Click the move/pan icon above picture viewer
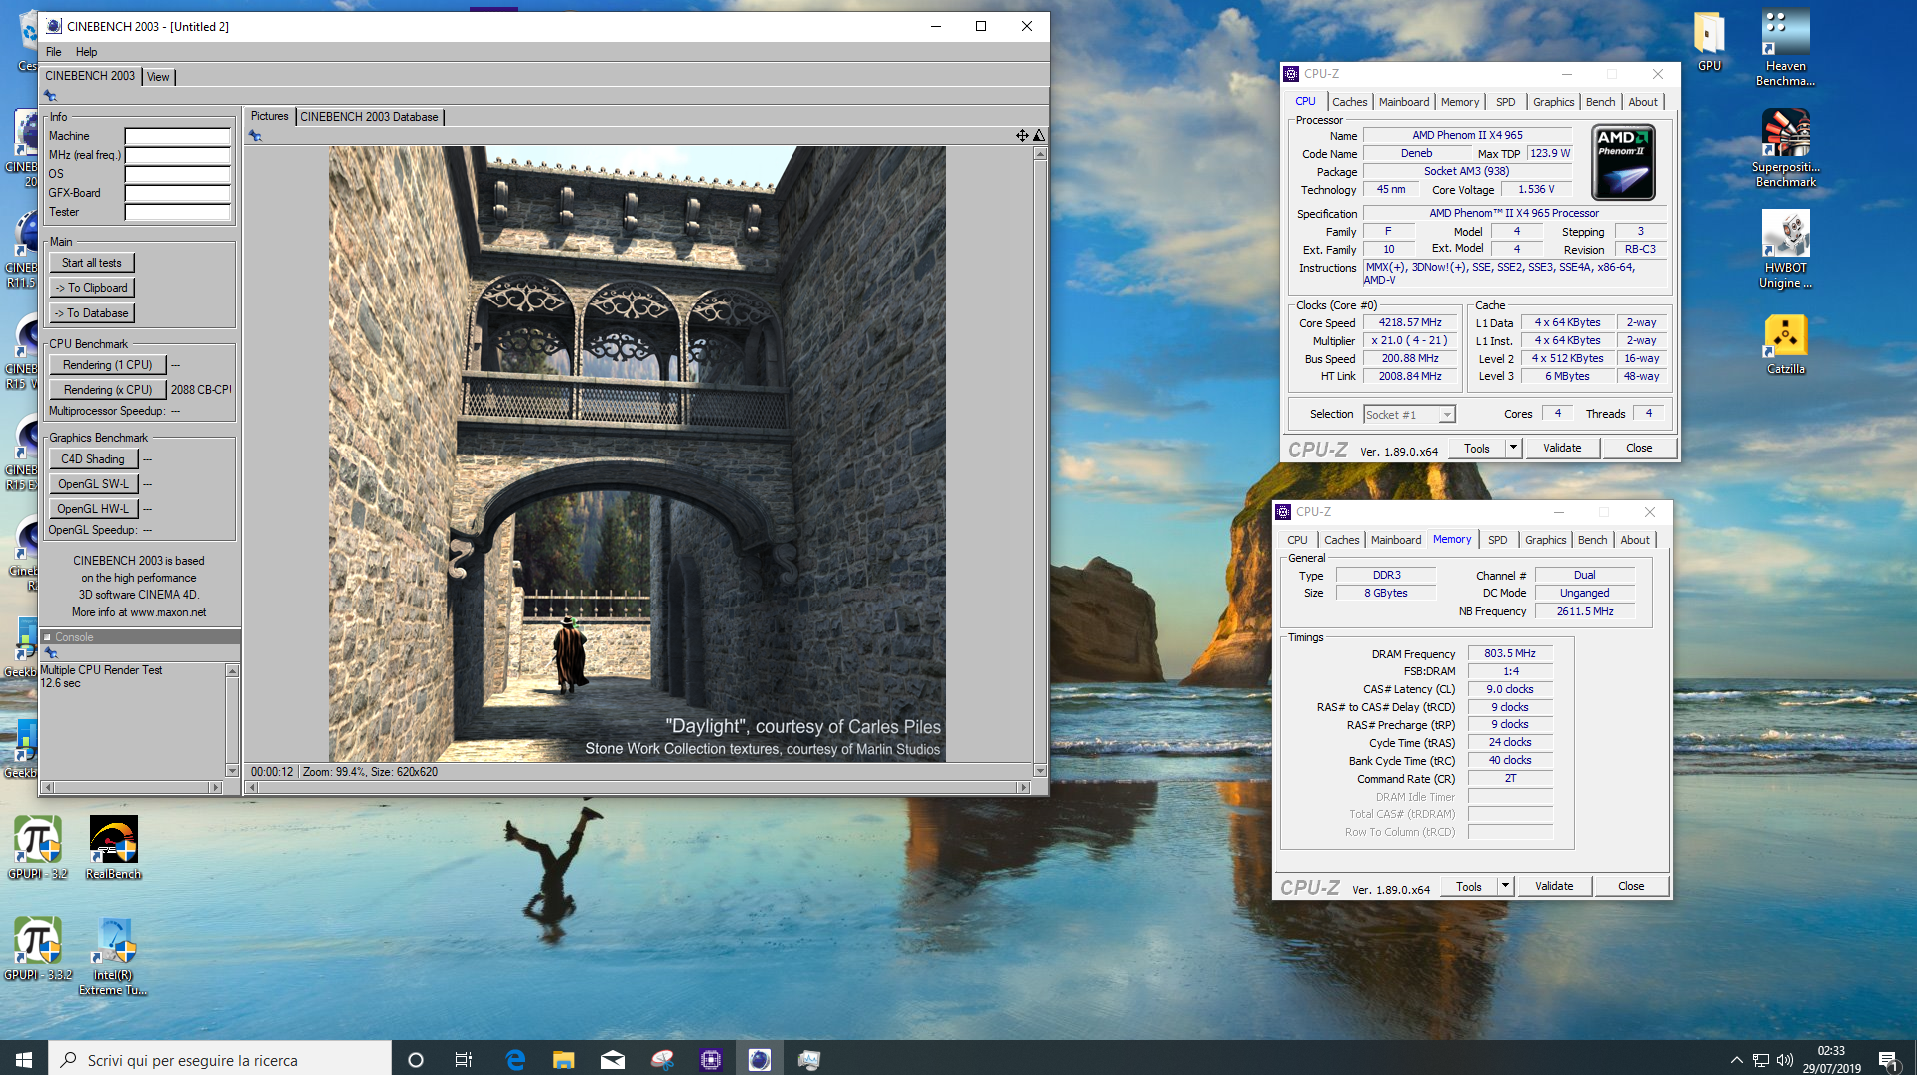Screen dimensions: 1917x1075 (1022, 135)
